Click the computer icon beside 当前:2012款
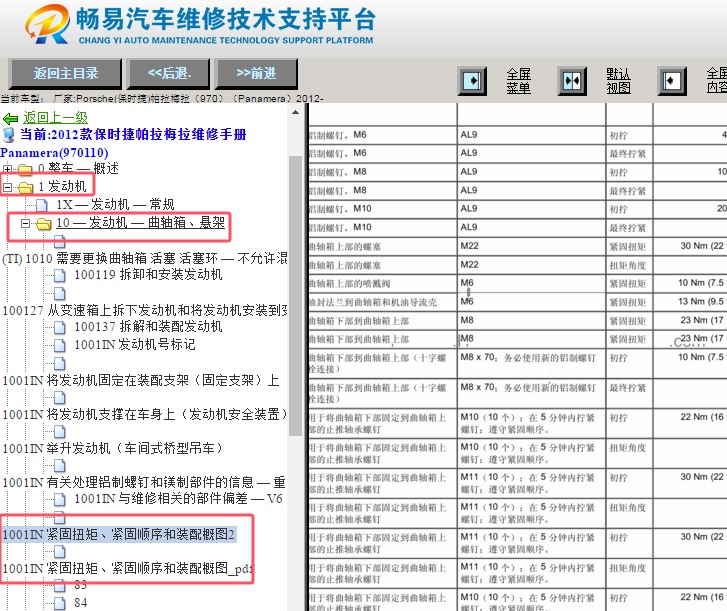The height and width of the screenshot is (611, 727). pos(8,135)
